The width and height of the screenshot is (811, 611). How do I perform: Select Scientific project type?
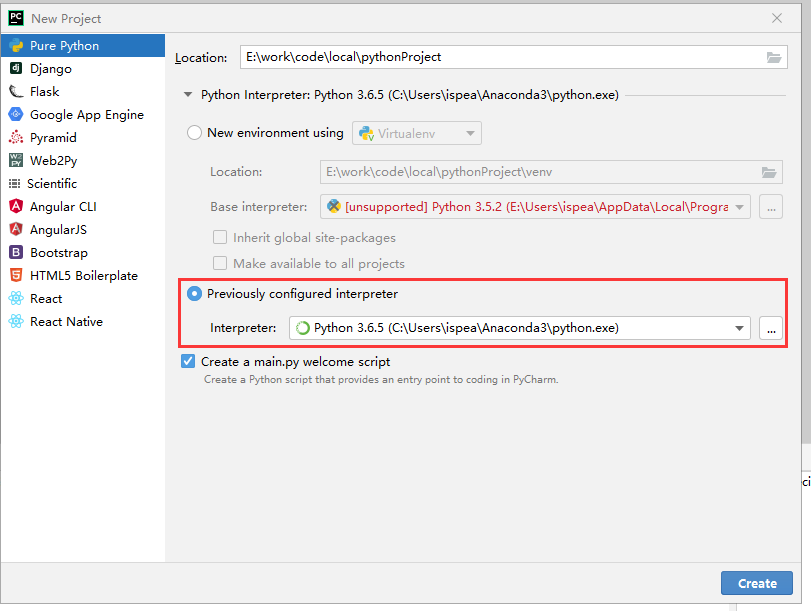[83, 184]
